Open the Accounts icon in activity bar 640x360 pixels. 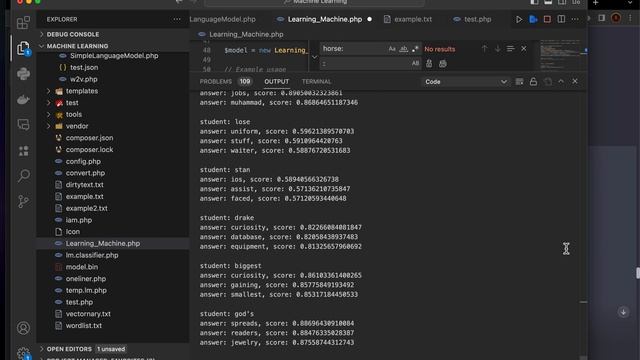point(23,328)
